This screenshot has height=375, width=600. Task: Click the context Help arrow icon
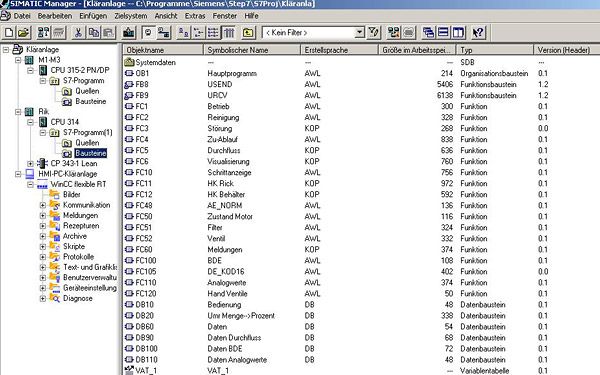click(478, 33)
